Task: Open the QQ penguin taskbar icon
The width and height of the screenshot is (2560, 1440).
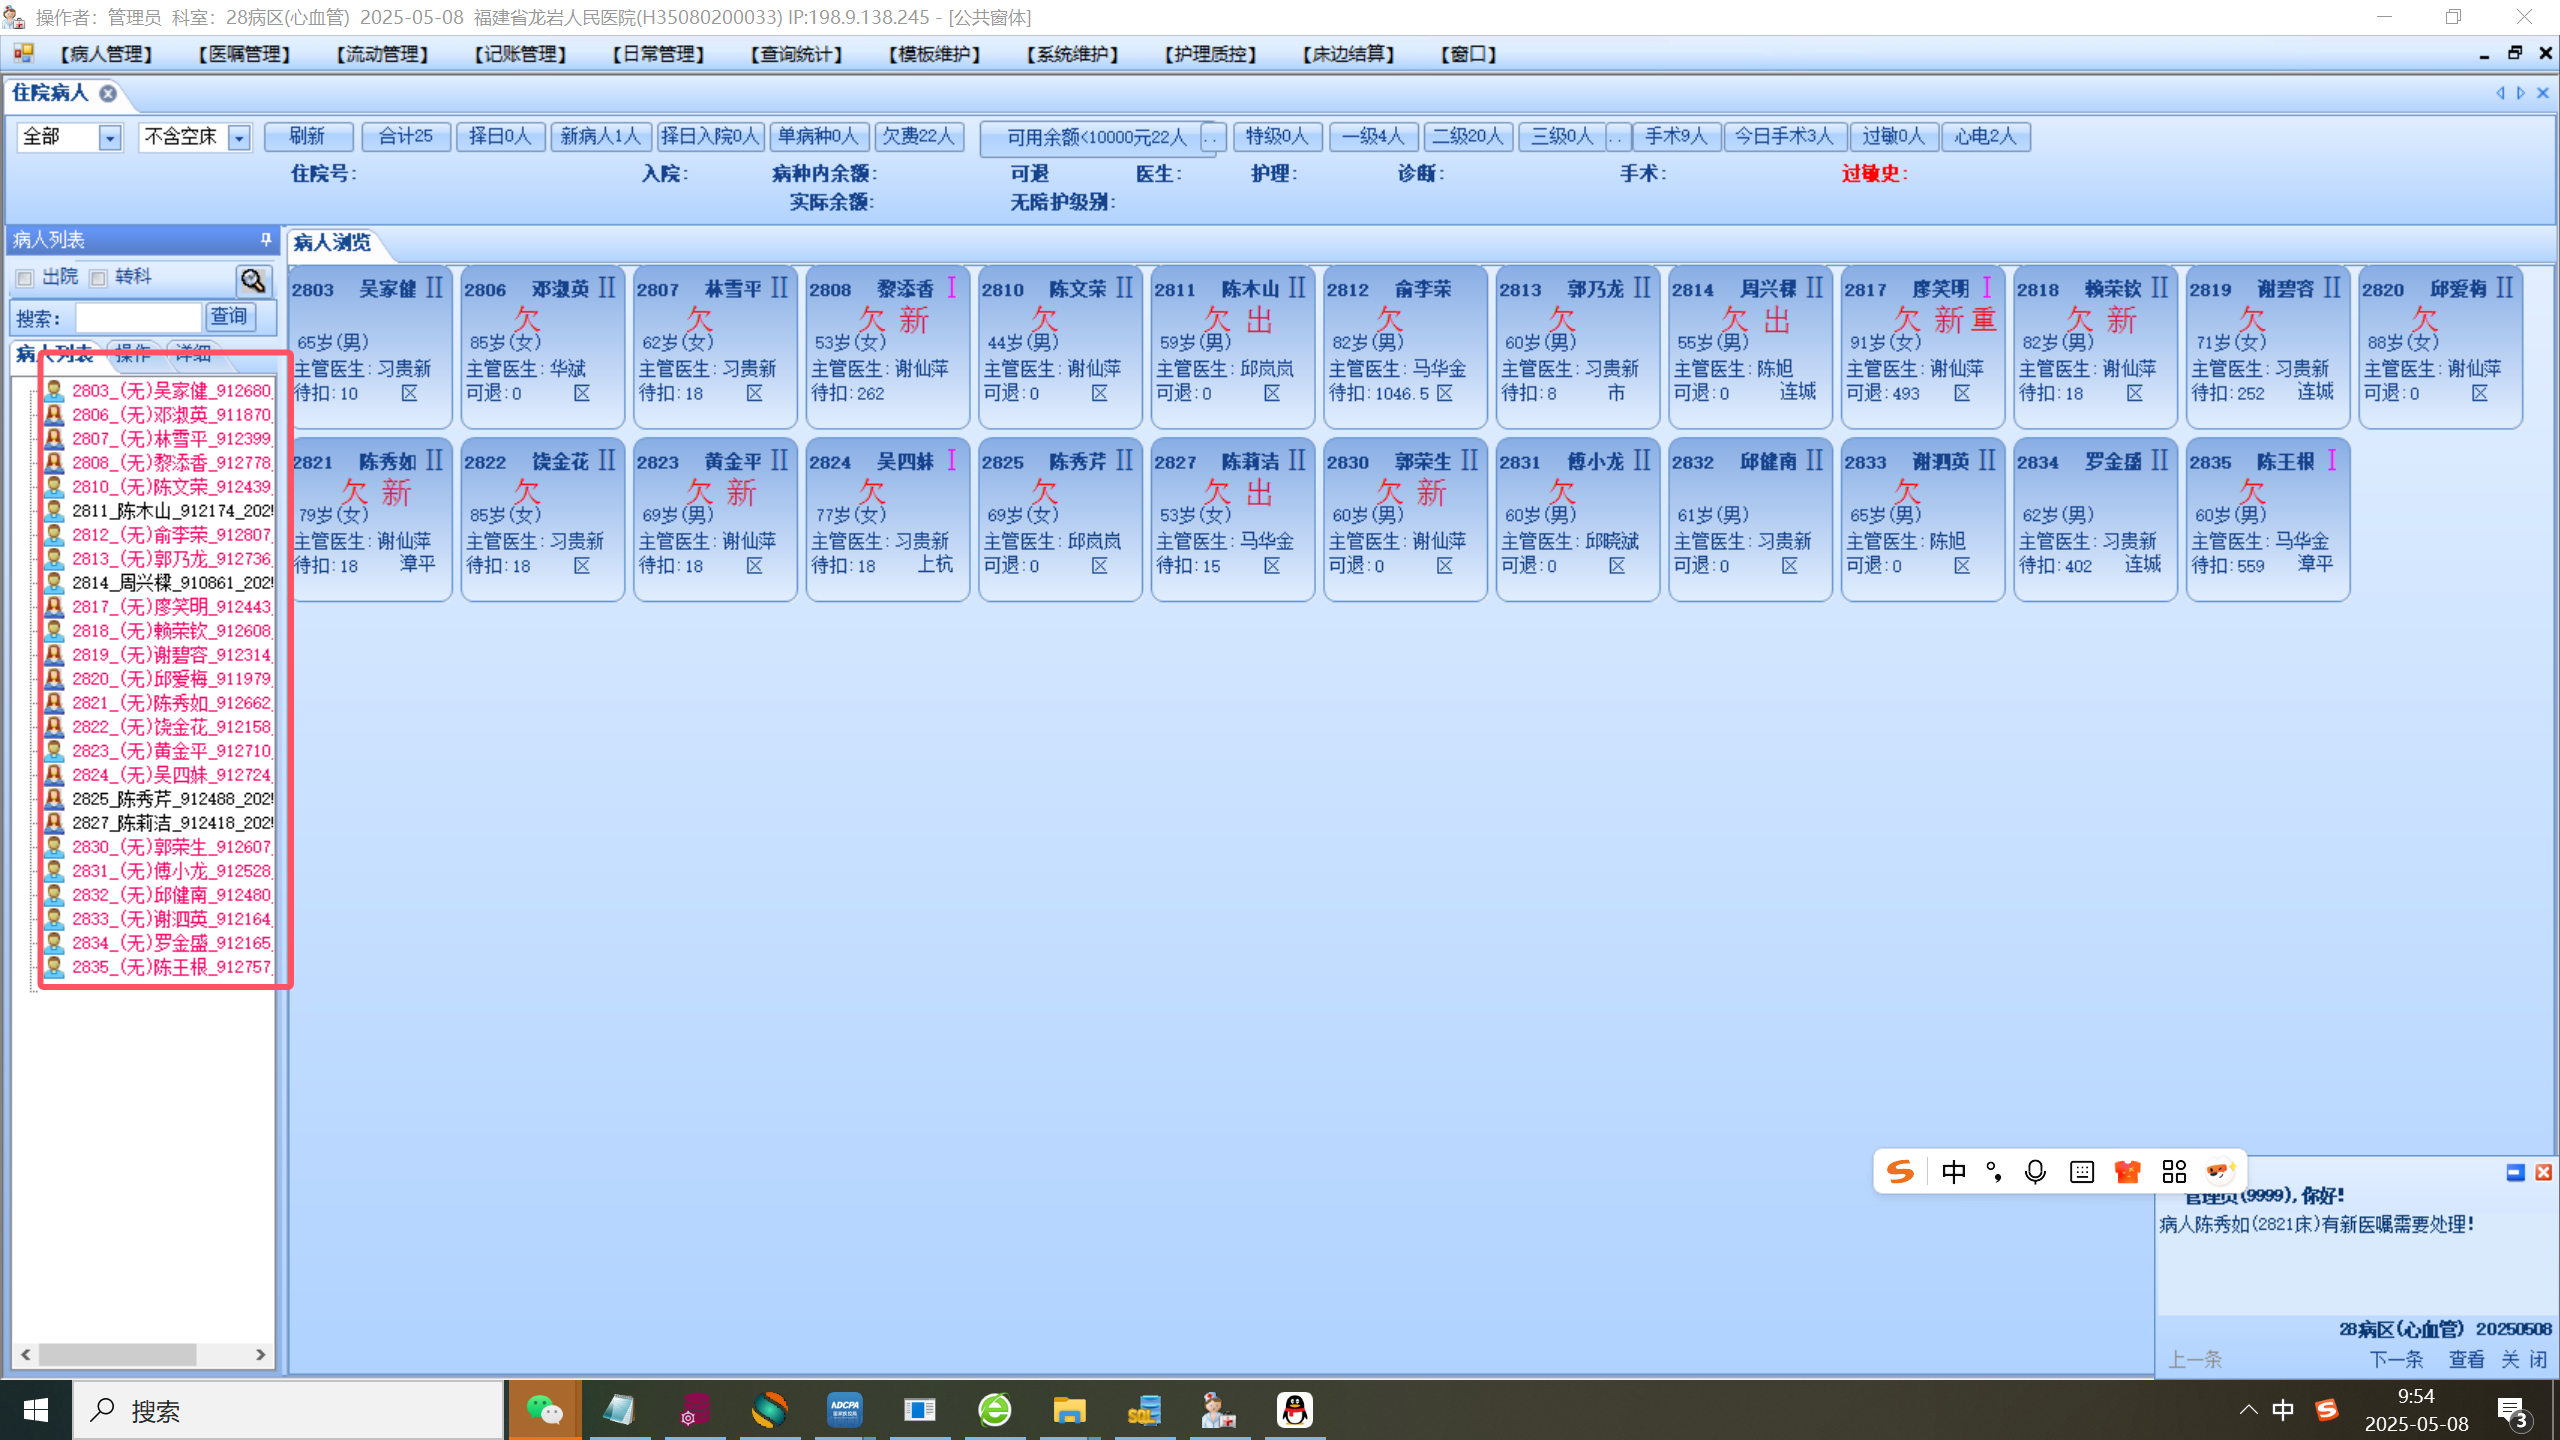Action: pyautogui.click(x=1294, y=1410)
